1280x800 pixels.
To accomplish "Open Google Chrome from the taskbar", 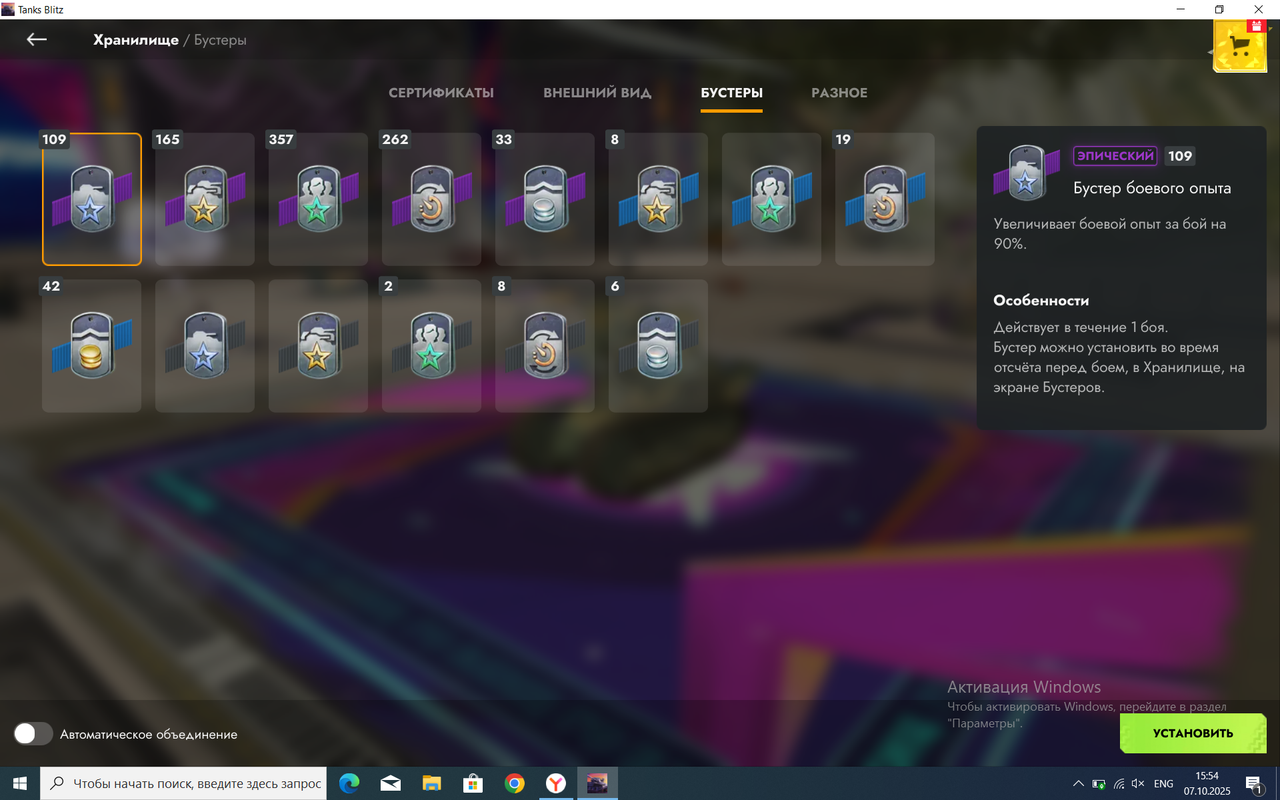I will tap(514, 784).
